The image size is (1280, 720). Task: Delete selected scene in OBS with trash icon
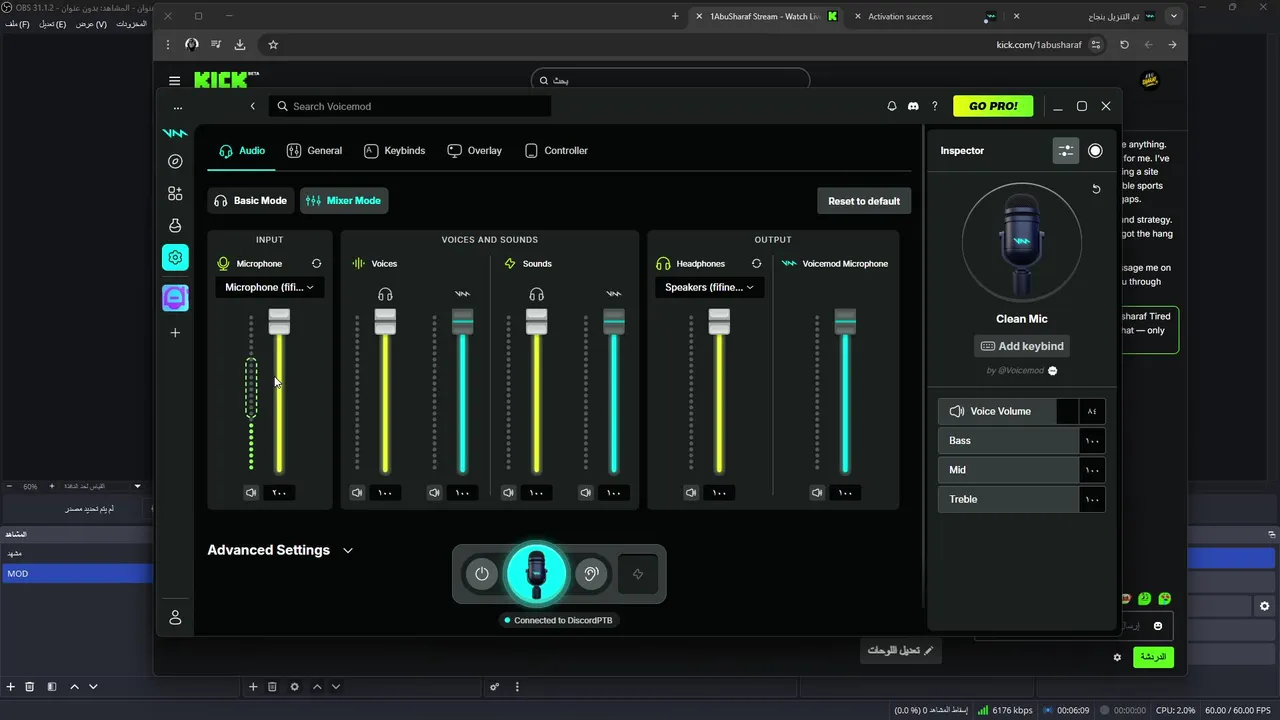(x=29, y=687)
